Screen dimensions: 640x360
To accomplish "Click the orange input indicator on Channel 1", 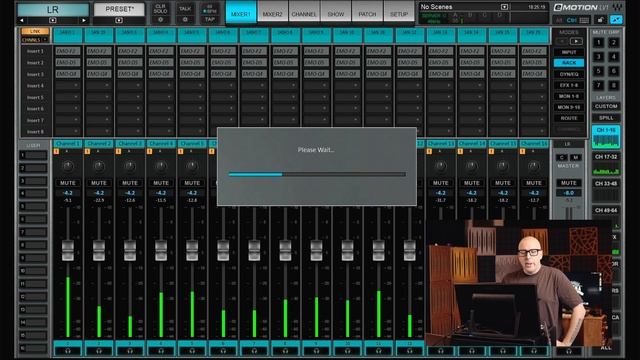I will [x=56, y=151].
